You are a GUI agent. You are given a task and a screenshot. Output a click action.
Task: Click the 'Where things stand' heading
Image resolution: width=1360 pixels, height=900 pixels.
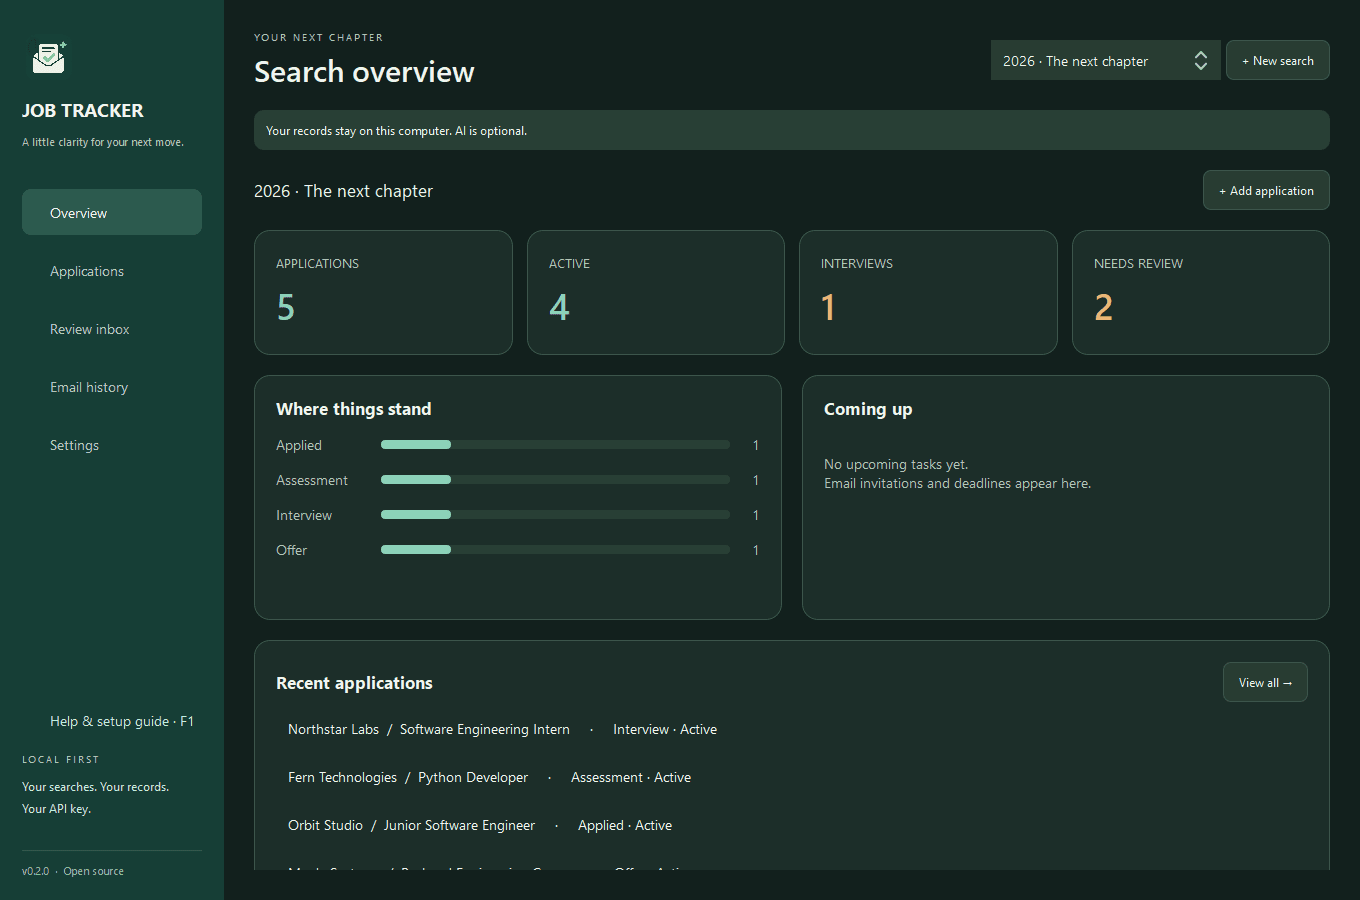pos(354,409)
